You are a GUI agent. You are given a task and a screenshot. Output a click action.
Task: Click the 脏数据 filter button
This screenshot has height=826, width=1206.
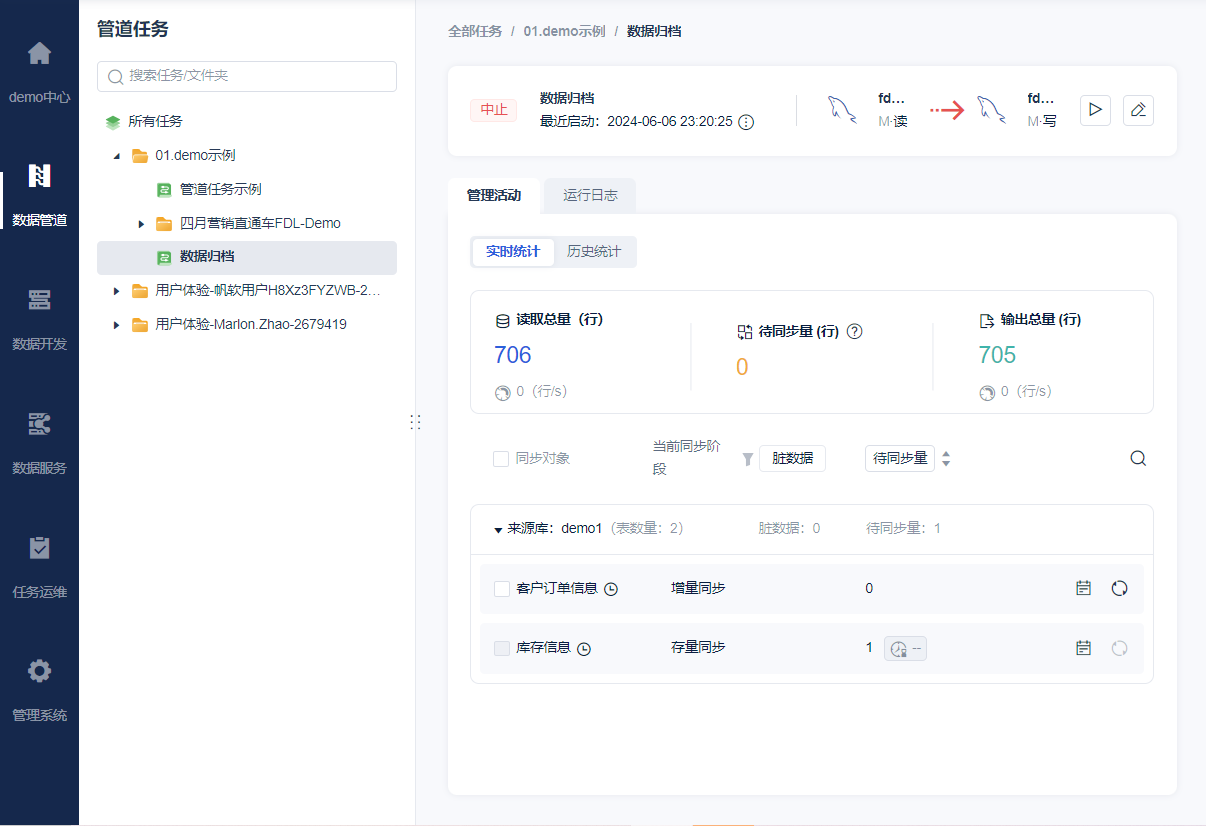point(793,459)
